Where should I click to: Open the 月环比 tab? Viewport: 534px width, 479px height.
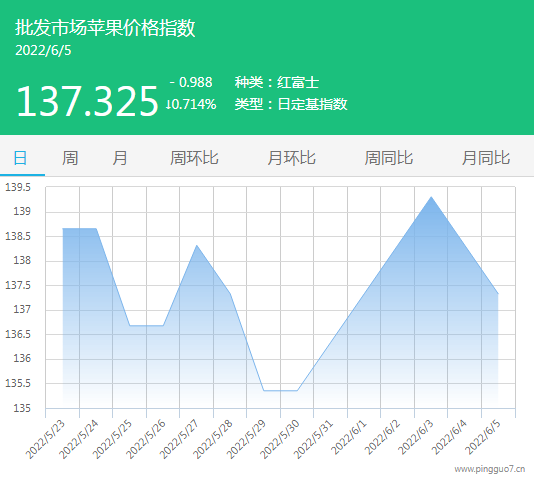pyautogui.click(x=292, y=158)
